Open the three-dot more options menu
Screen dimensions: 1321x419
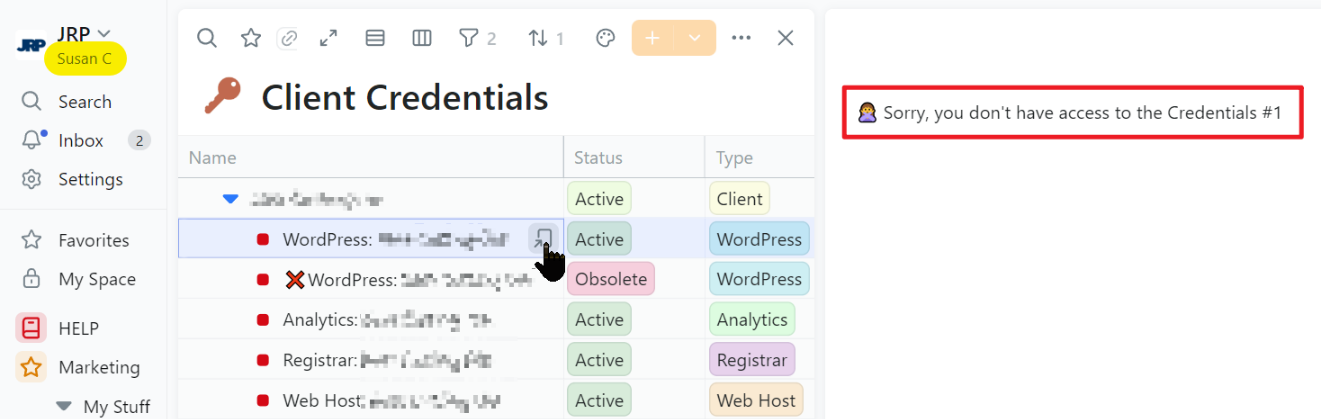(741, 38)
